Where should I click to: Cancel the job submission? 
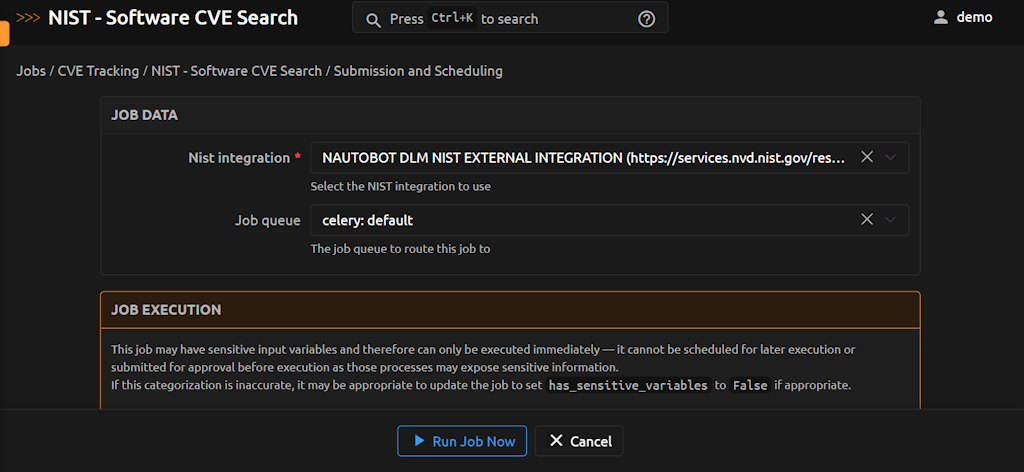tap(580, 441)
